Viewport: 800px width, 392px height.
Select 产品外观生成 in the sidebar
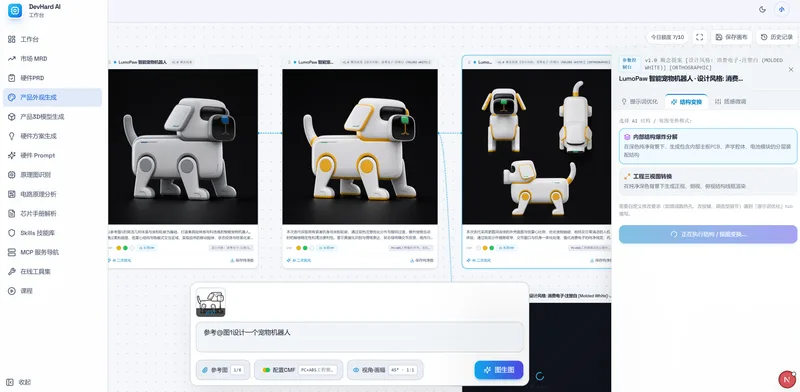(53, 97)
